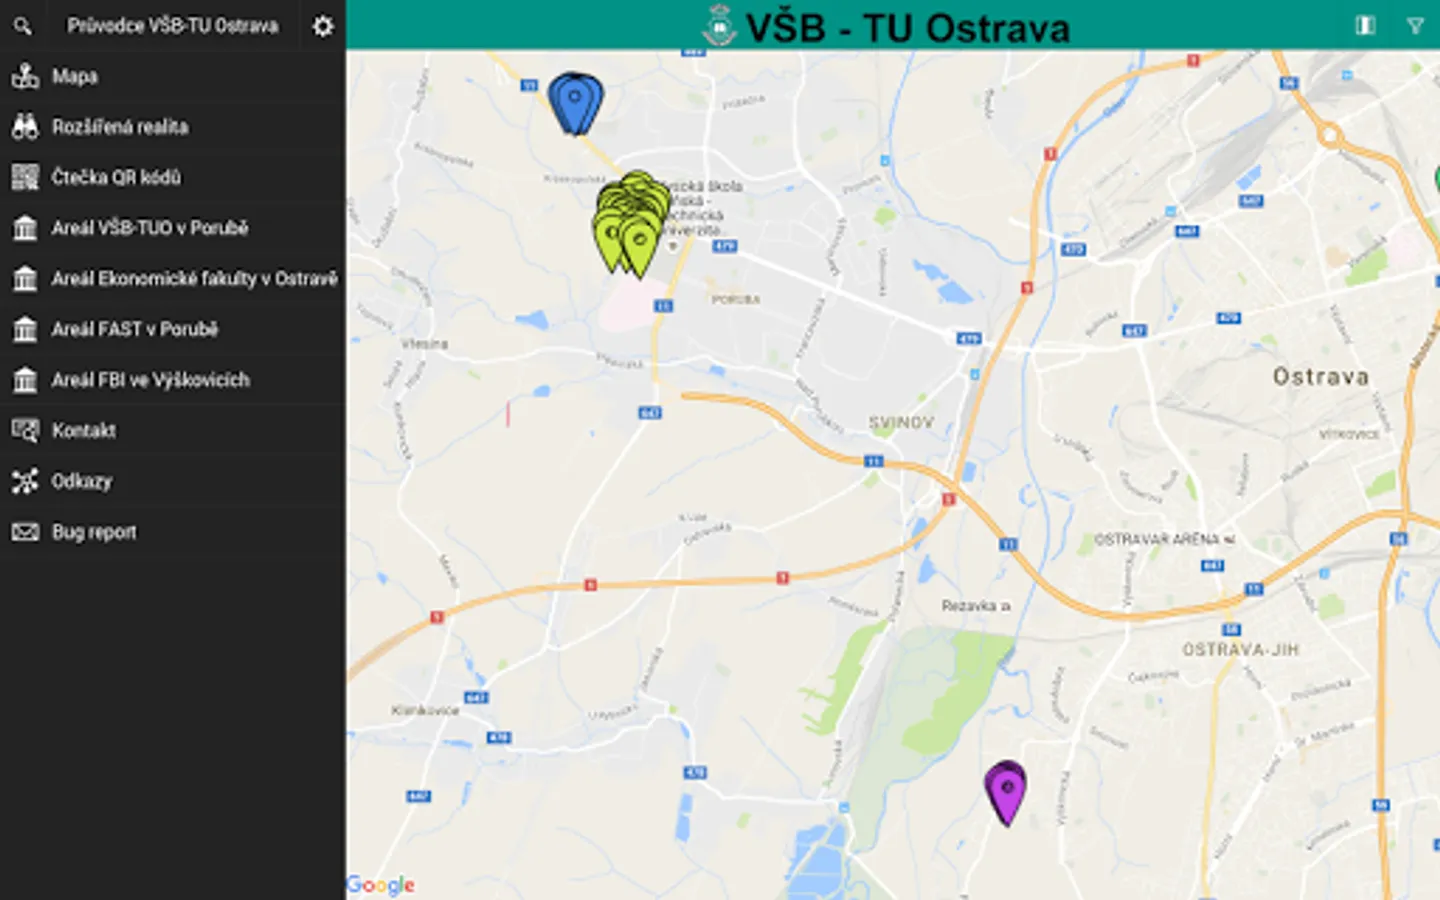Open Rozšířená realita binoculars item

tap(173, 127)
